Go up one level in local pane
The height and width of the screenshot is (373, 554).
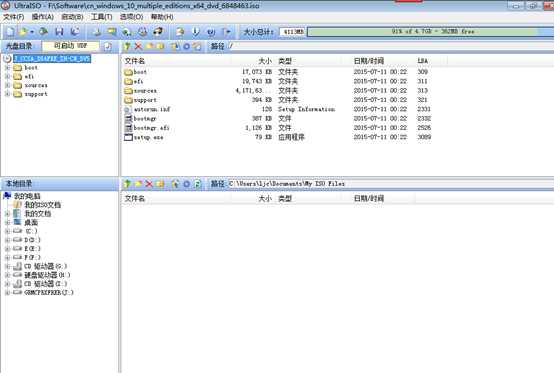click(127, 184)
